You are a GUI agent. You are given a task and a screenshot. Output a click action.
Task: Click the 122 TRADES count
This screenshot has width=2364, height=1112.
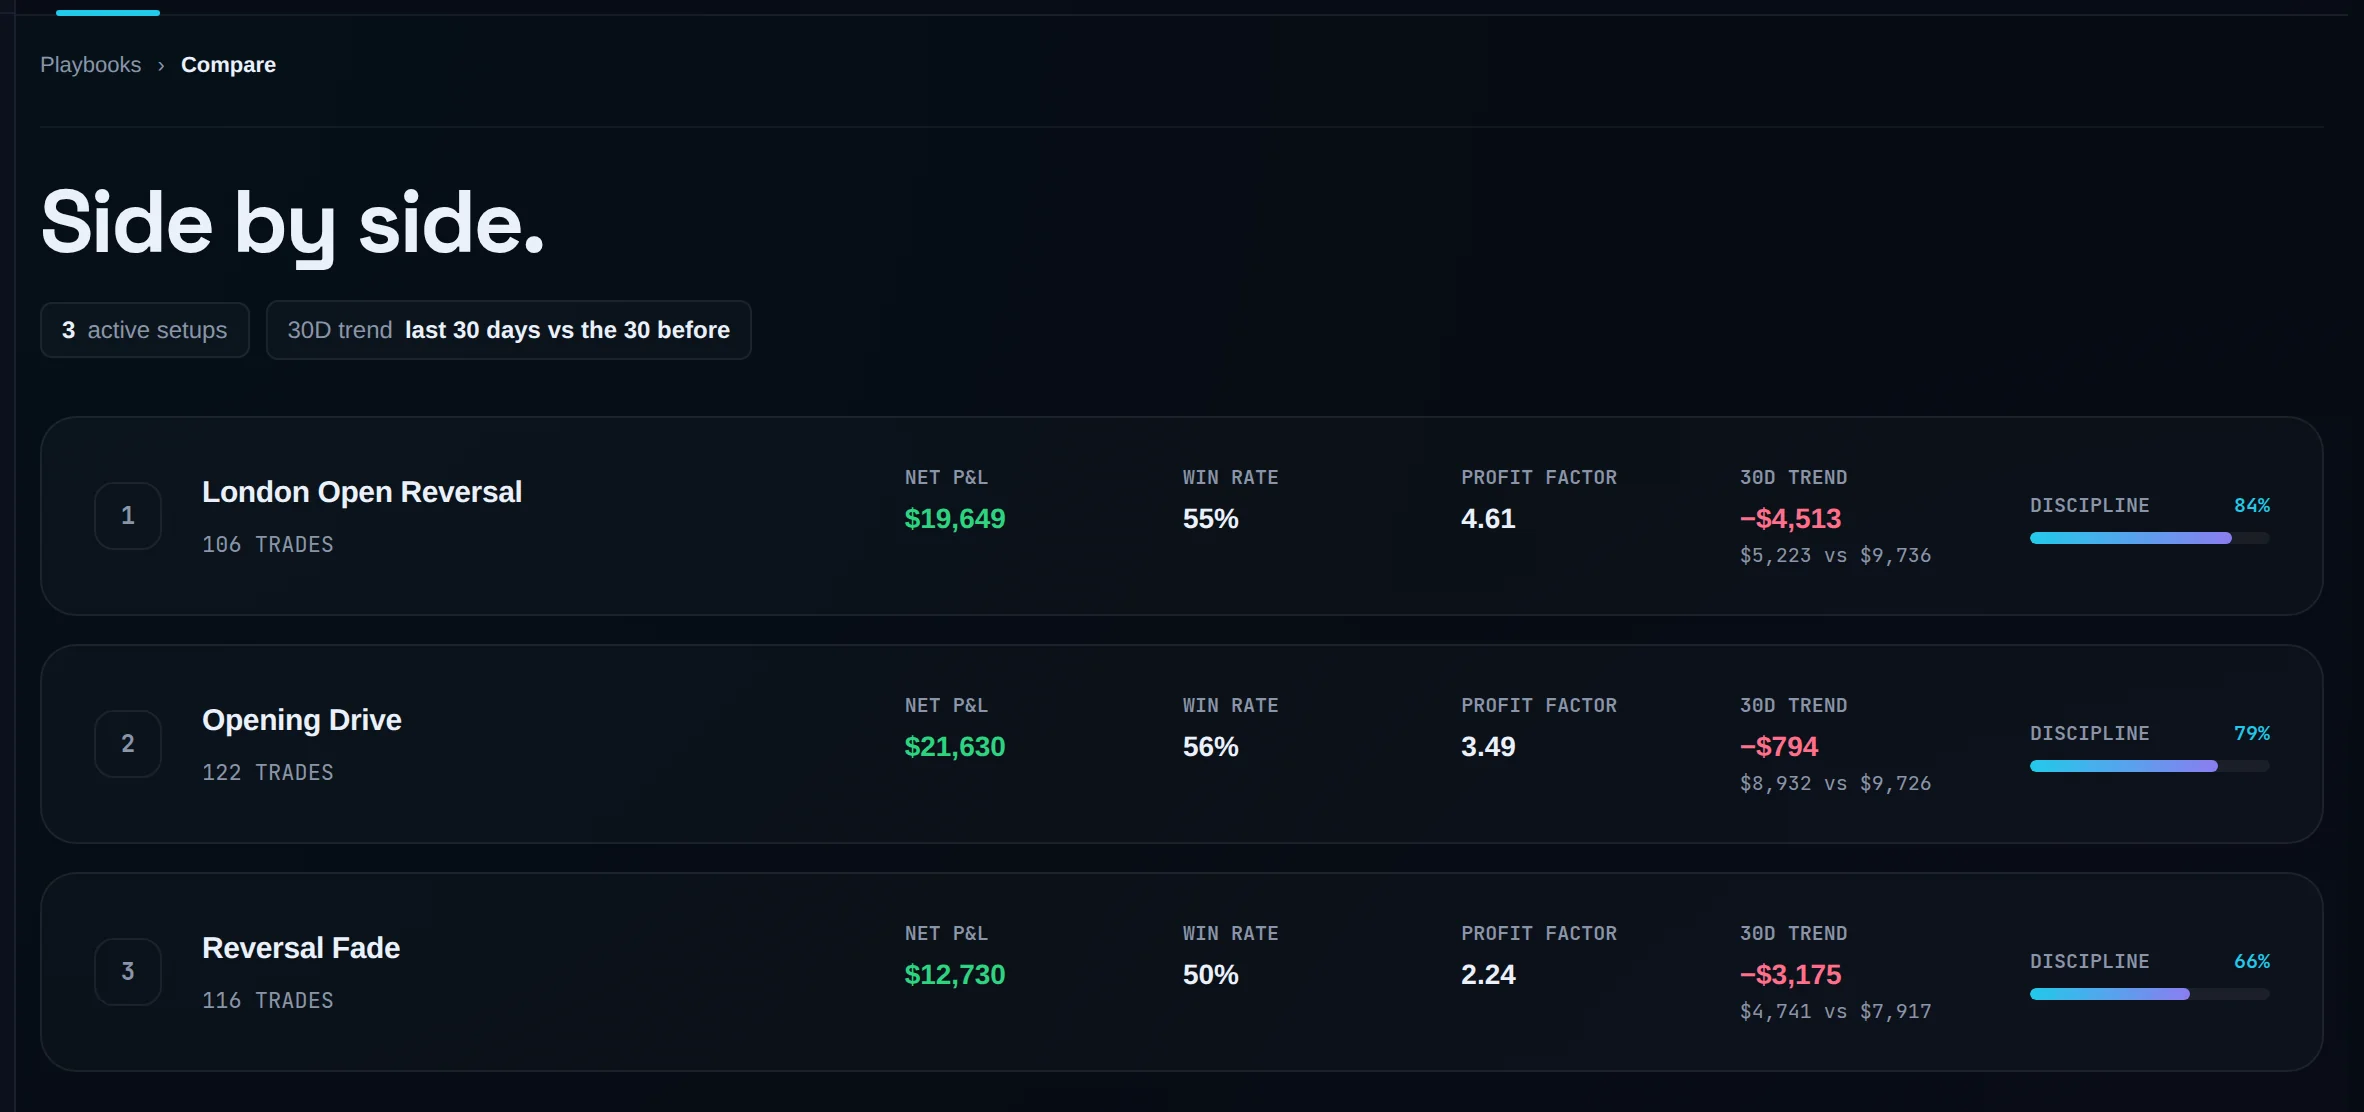(268, 773)
